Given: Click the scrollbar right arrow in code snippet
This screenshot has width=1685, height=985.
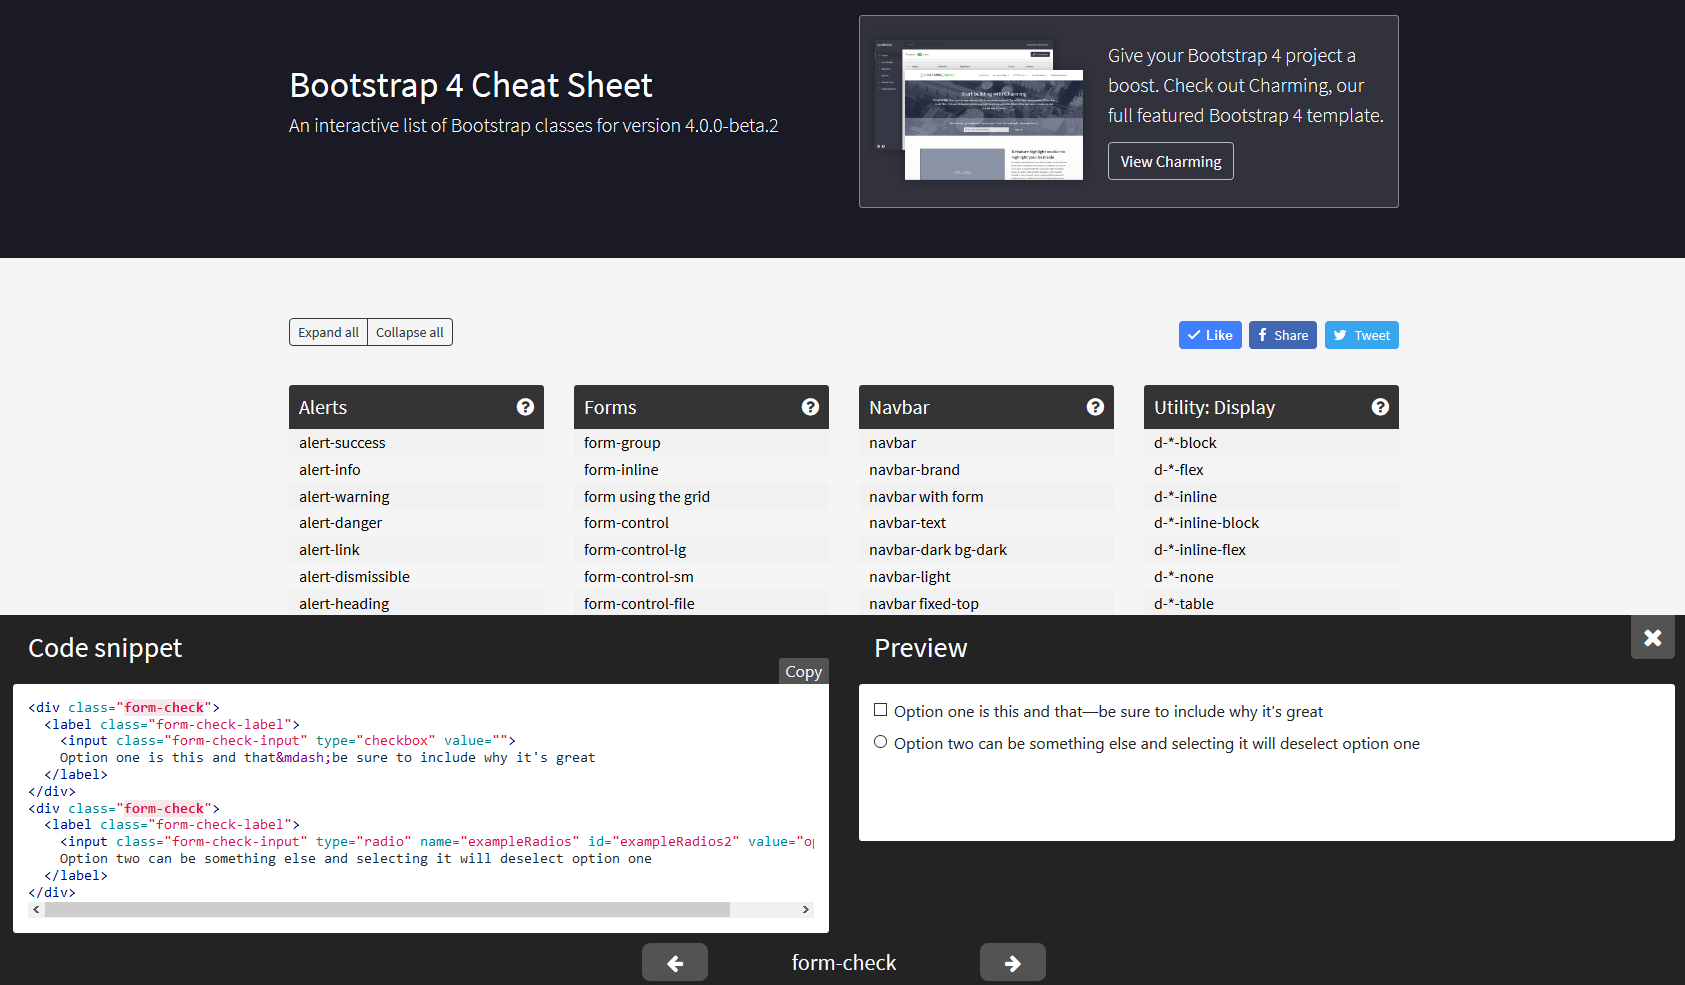Looking at the screenshot, I should point(806,909).
